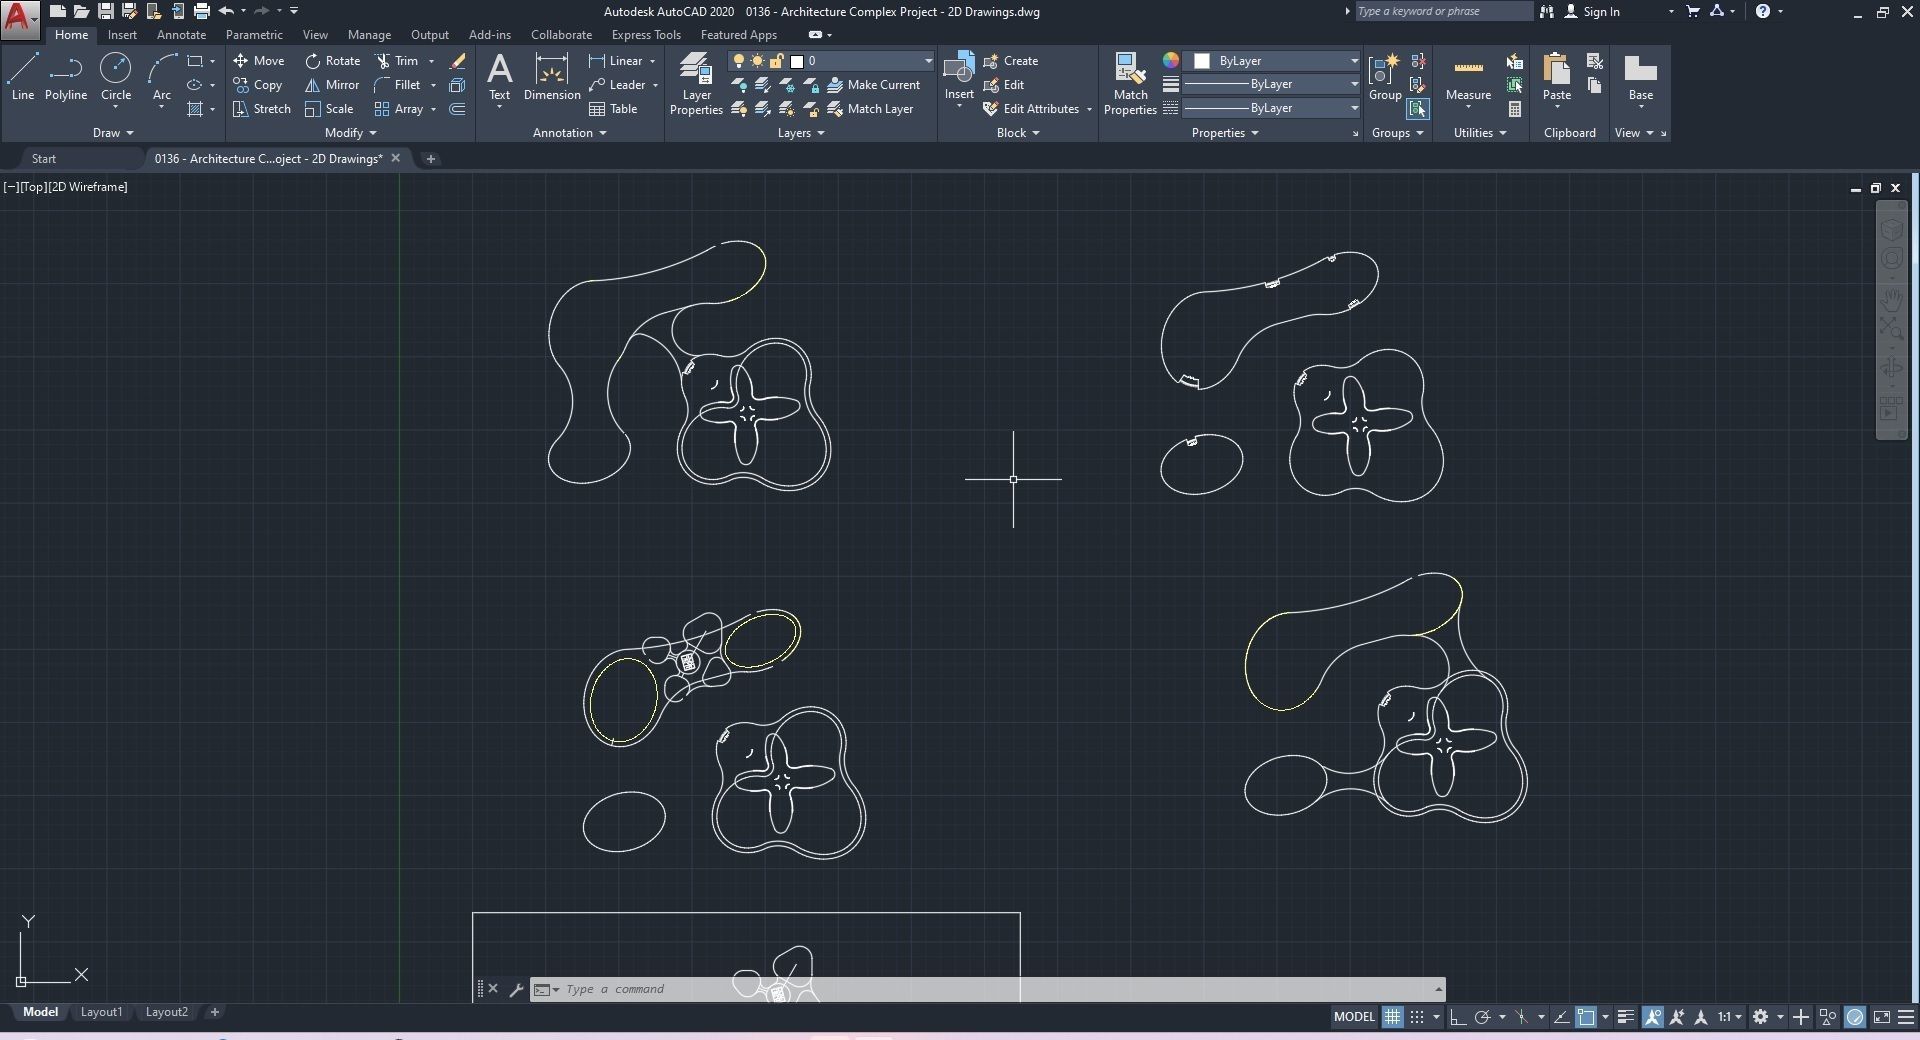This screenshot has width=1920, height=1040.
Task: Choose the Move command
Action: coord(259,61)
